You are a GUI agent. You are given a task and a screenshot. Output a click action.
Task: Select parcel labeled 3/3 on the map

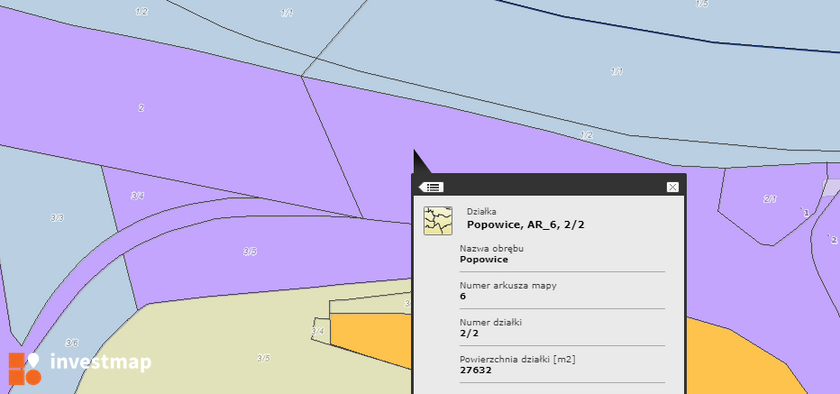pyautogui.click(x=57, y=218)
